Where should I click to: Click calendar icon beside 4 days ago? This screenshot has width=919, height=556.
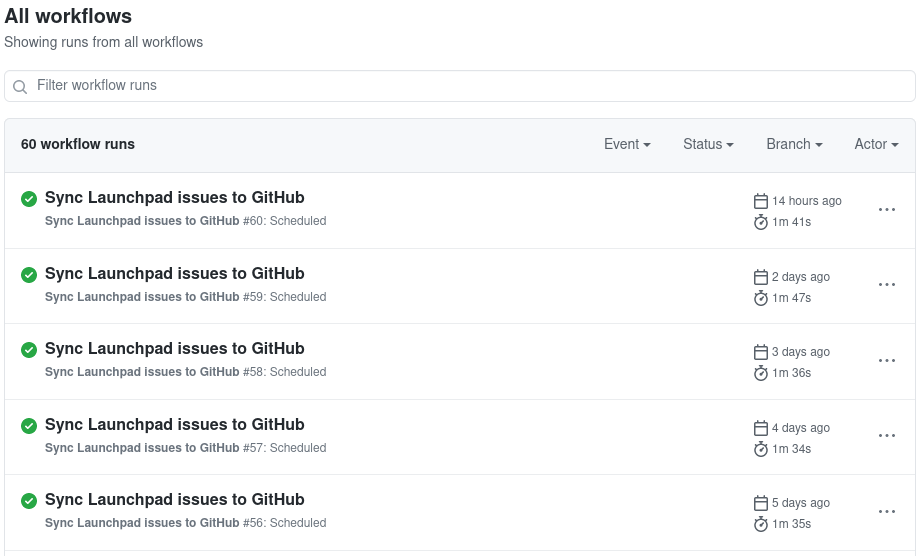pyautogui.click(x=761, y=428)
